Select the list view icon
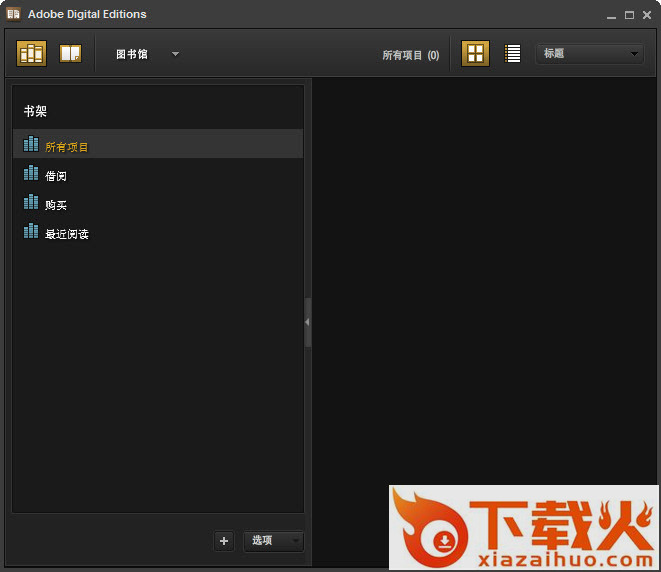 (513, 54)
